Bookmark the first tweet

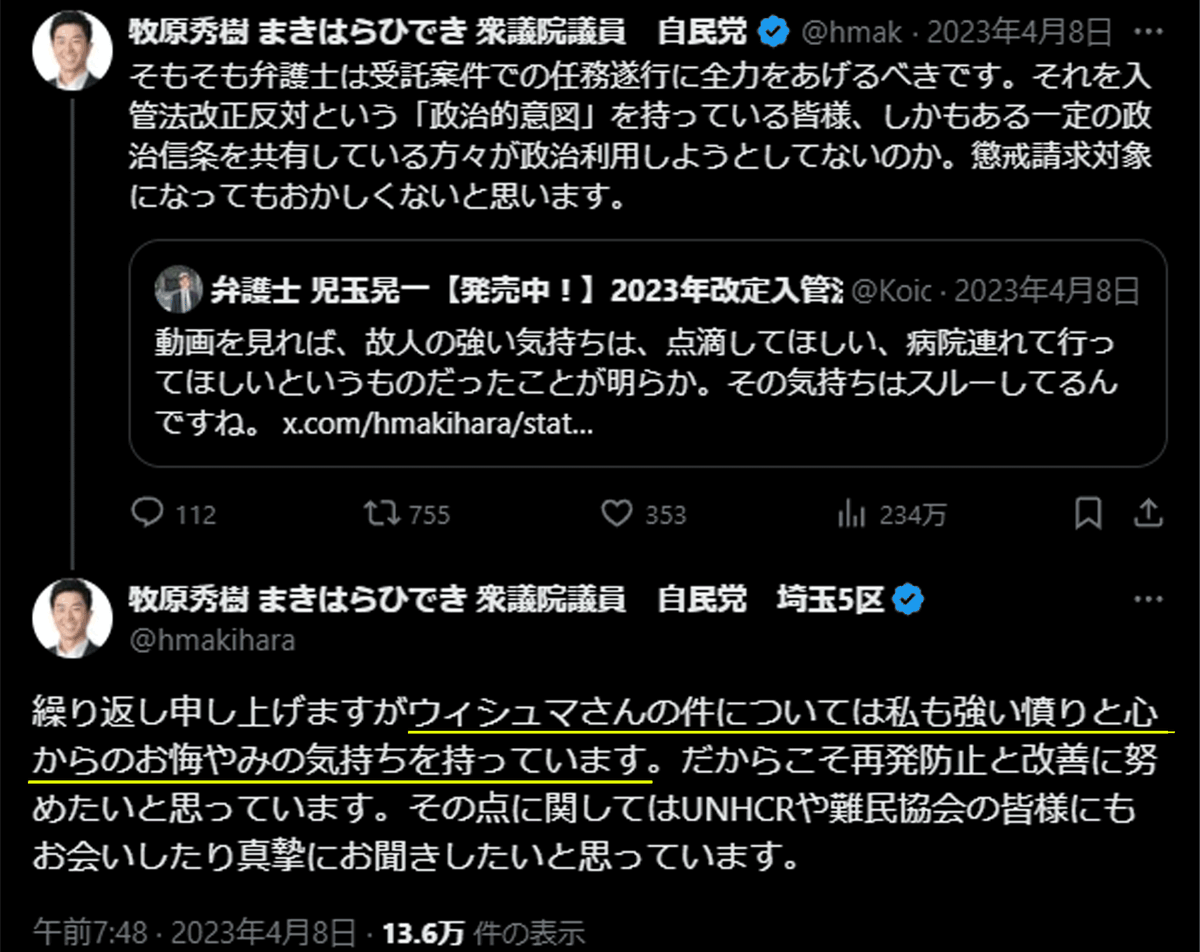[1088, 514]
